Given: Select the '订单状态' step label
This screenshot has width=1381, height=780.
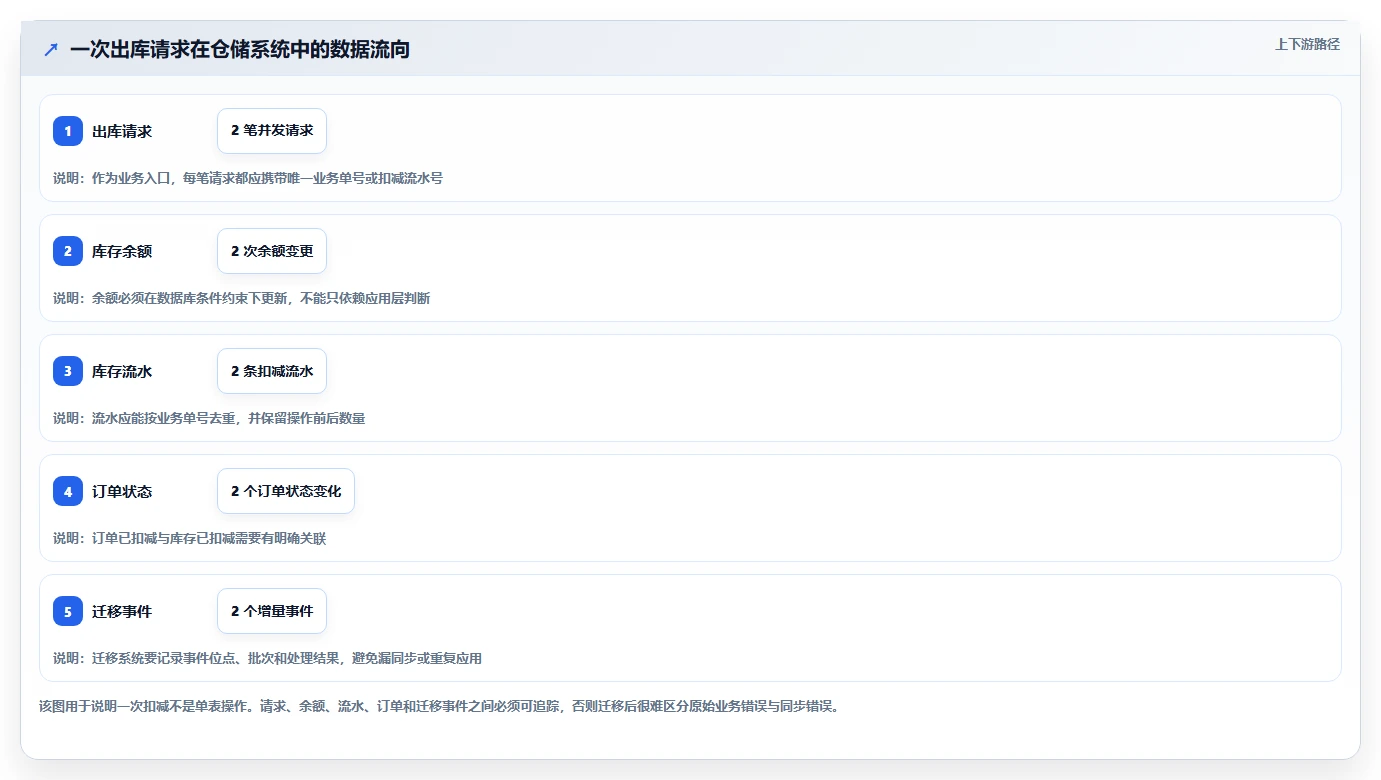Looking at the screenshot, I should (122, 491).
